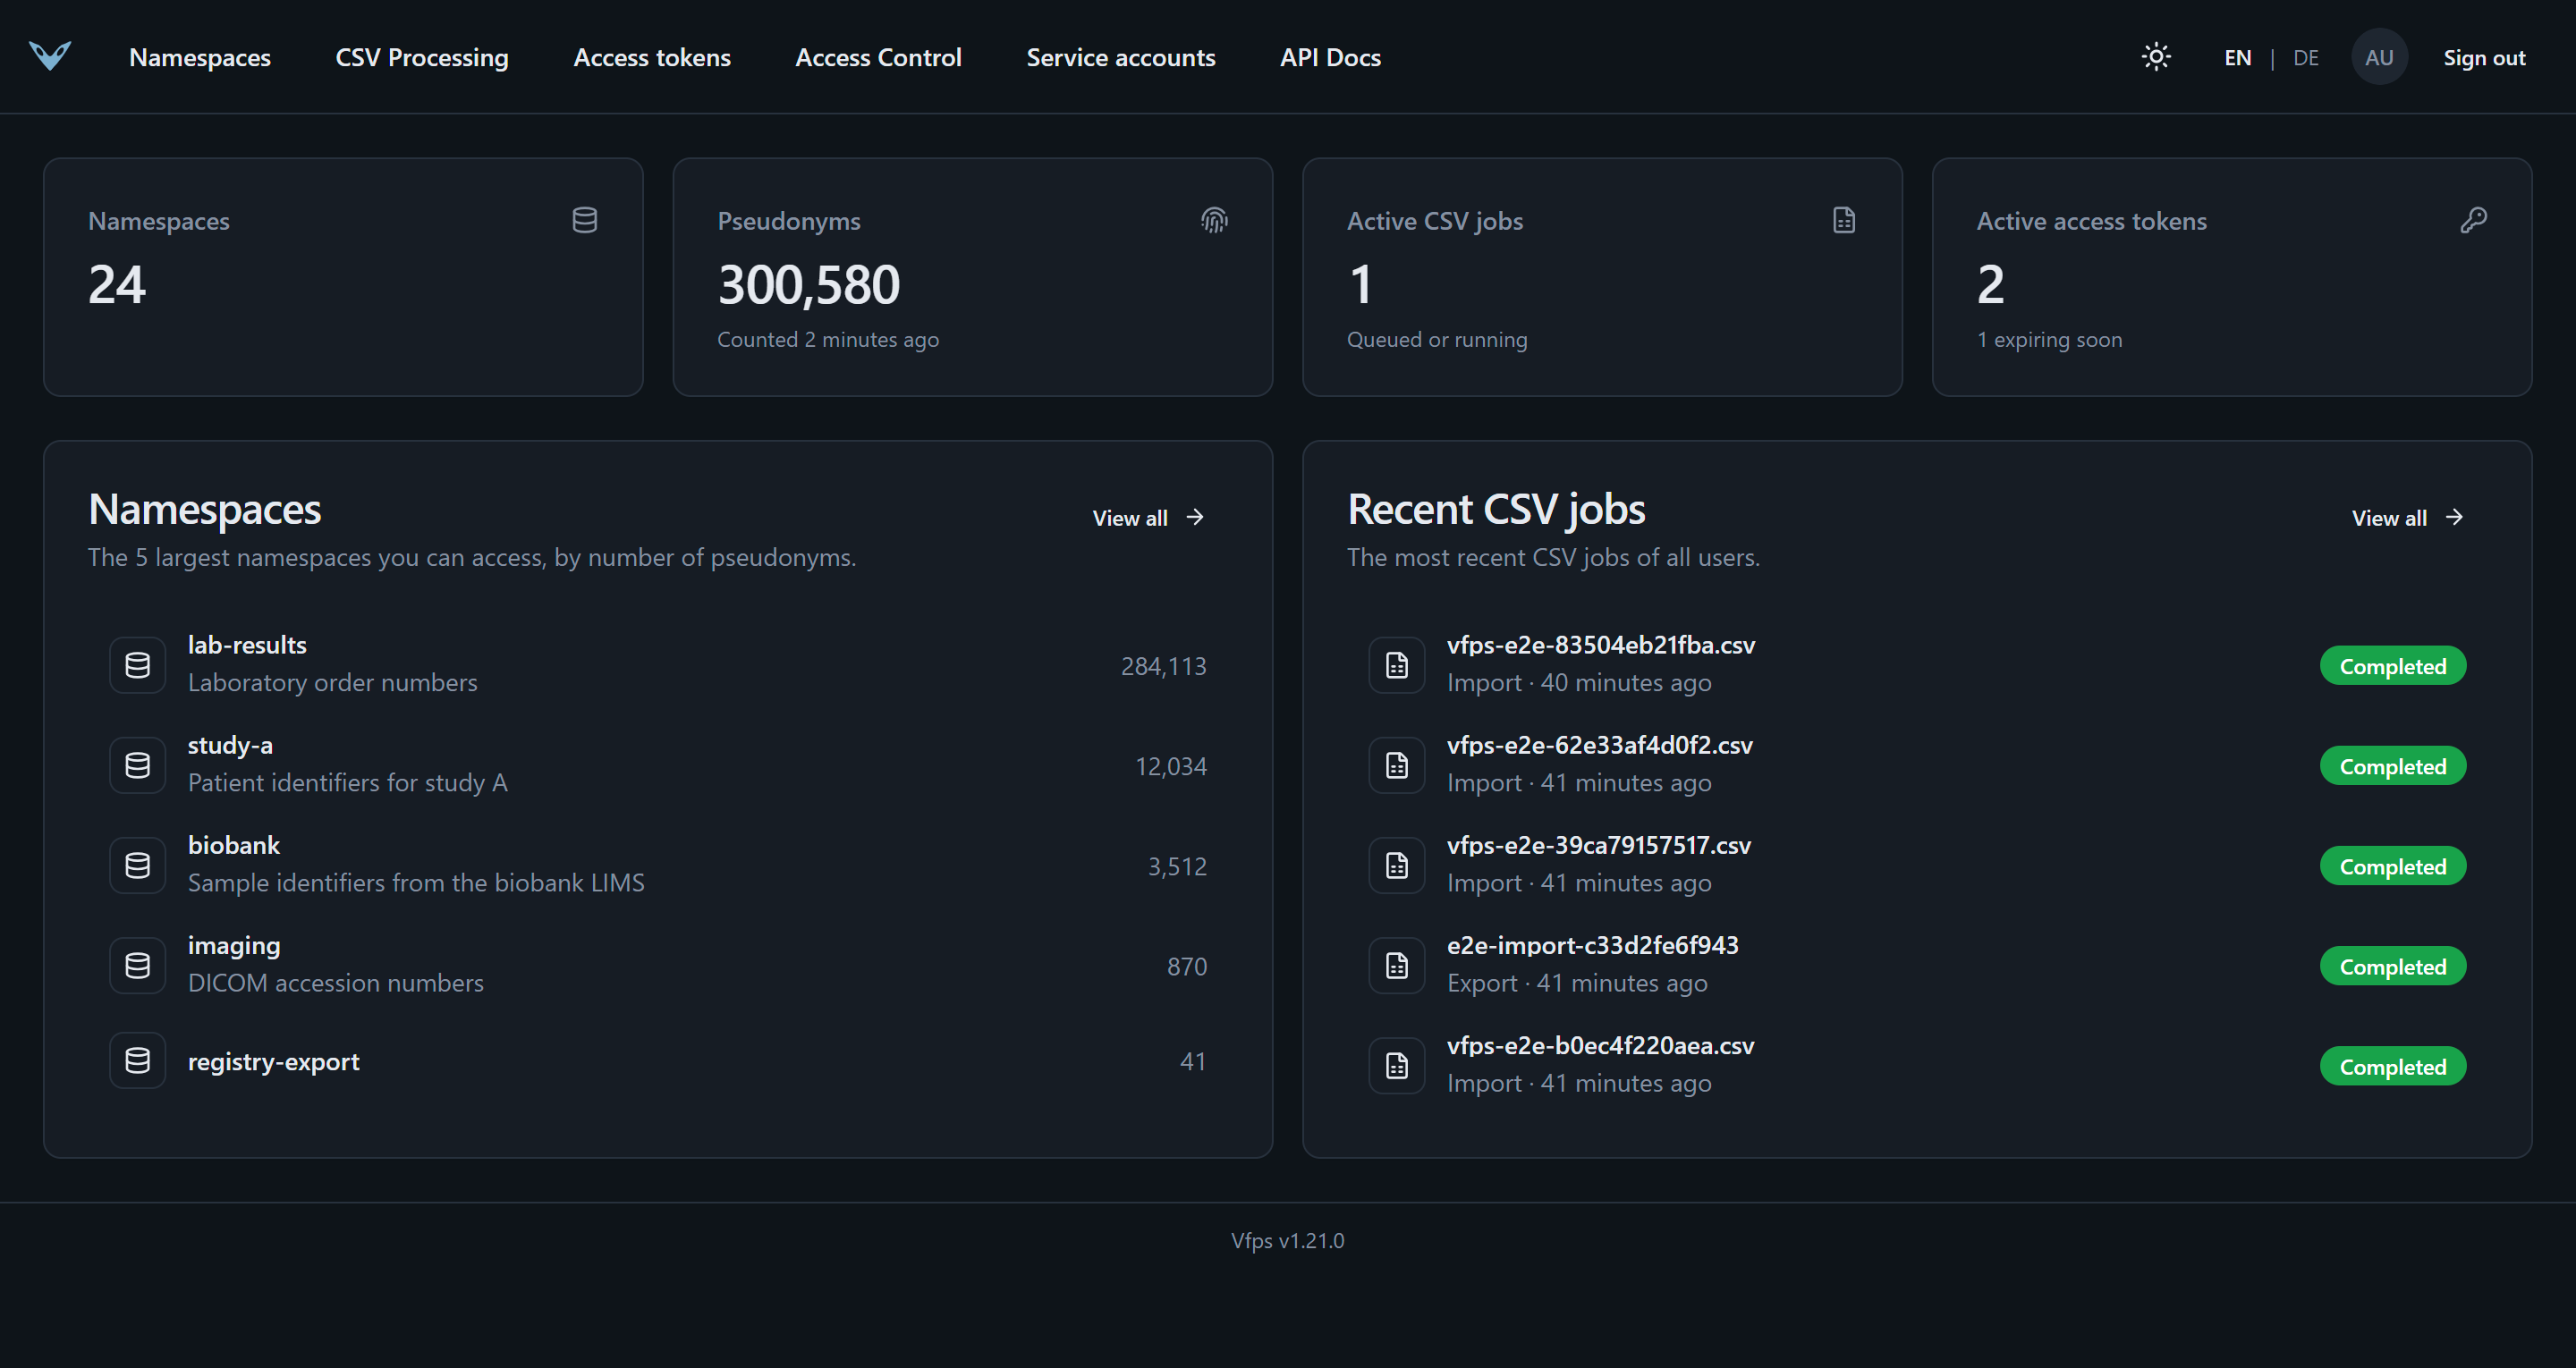This screenshot has width=2576, height=1368.
Task: Click the file icon beside vfps-e2e-83504eb21fba.csv
Action: pos(1397,665)
